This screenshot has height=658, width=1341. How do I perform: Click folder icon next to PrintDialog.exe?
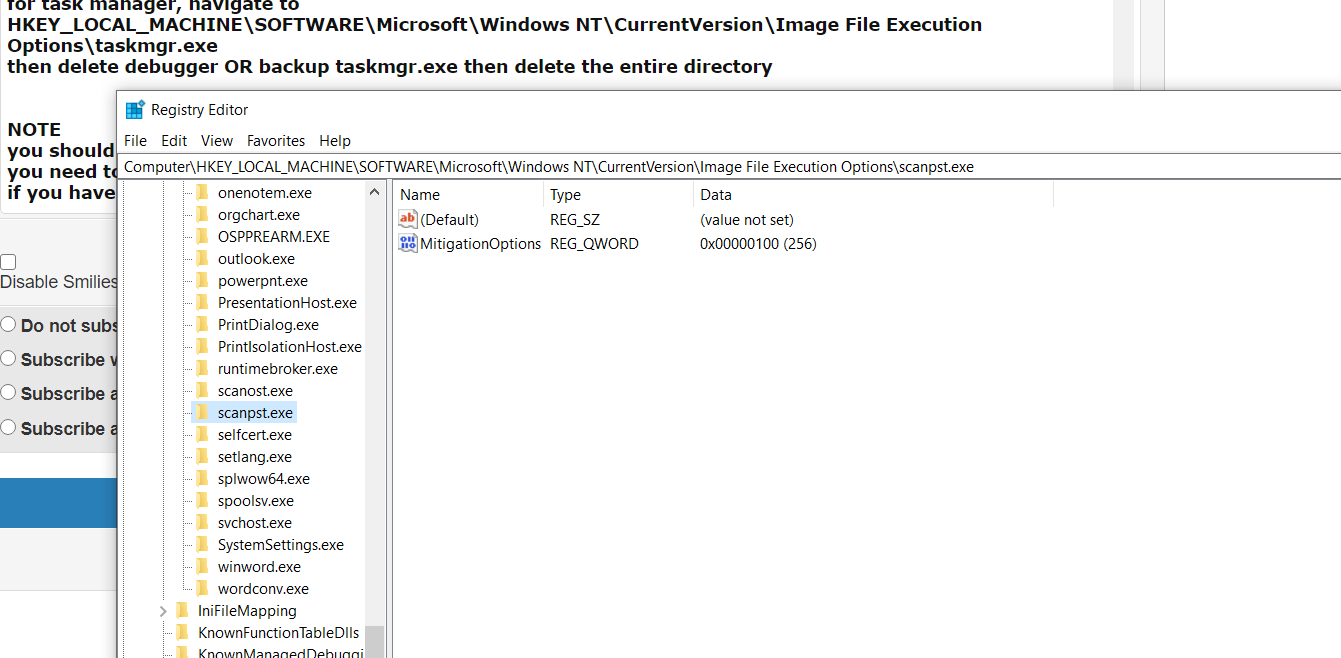tap(202, 325)
